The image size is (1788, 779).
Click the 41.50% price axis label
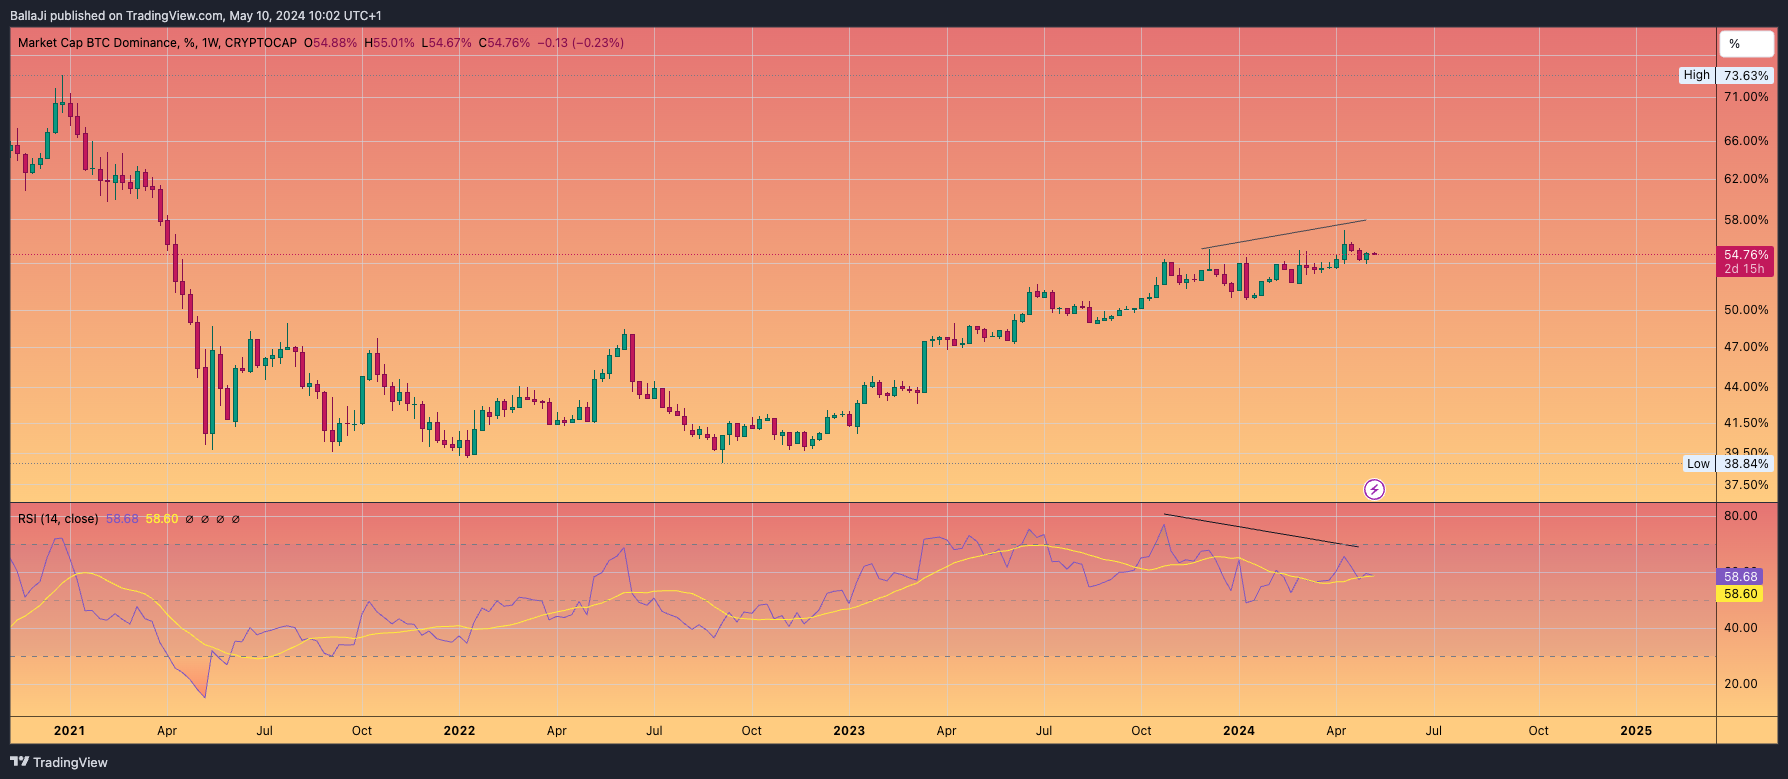coord(1746,423)
